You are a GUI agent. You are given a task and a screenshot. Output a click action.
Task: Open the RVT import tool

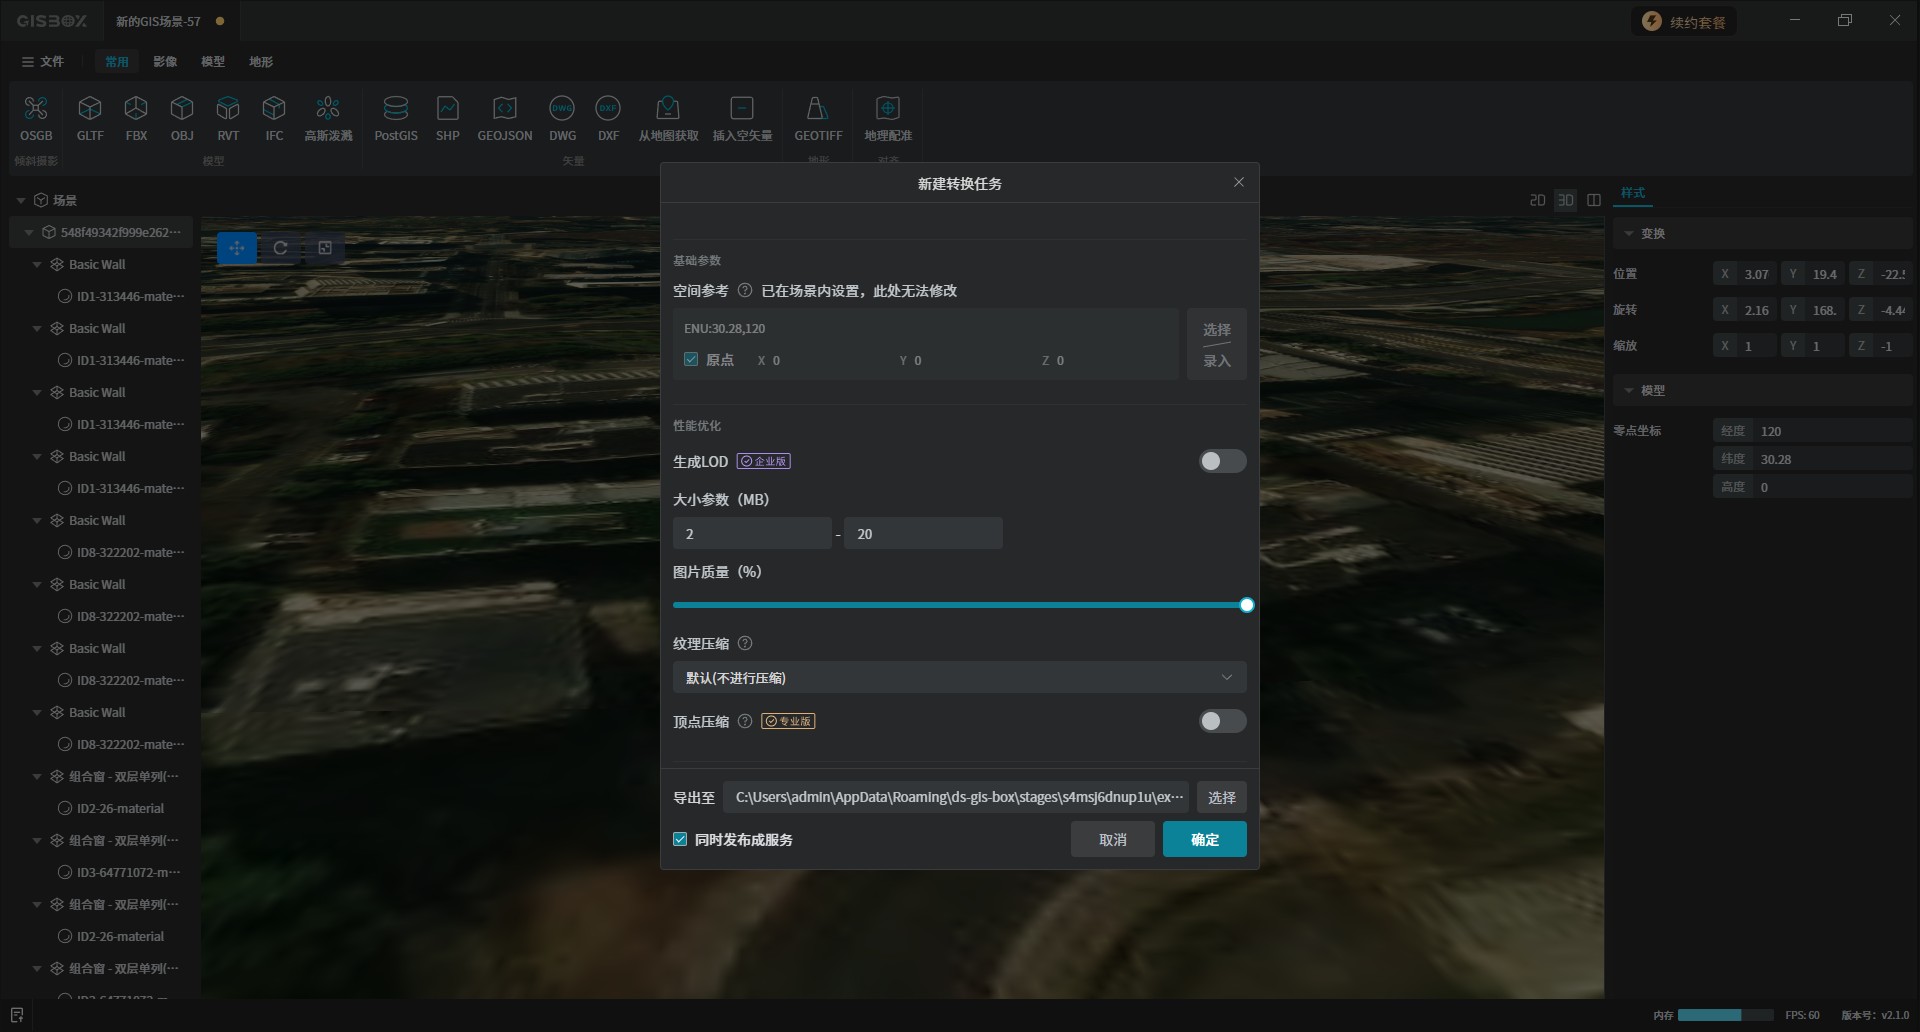[x=228, y=118]
